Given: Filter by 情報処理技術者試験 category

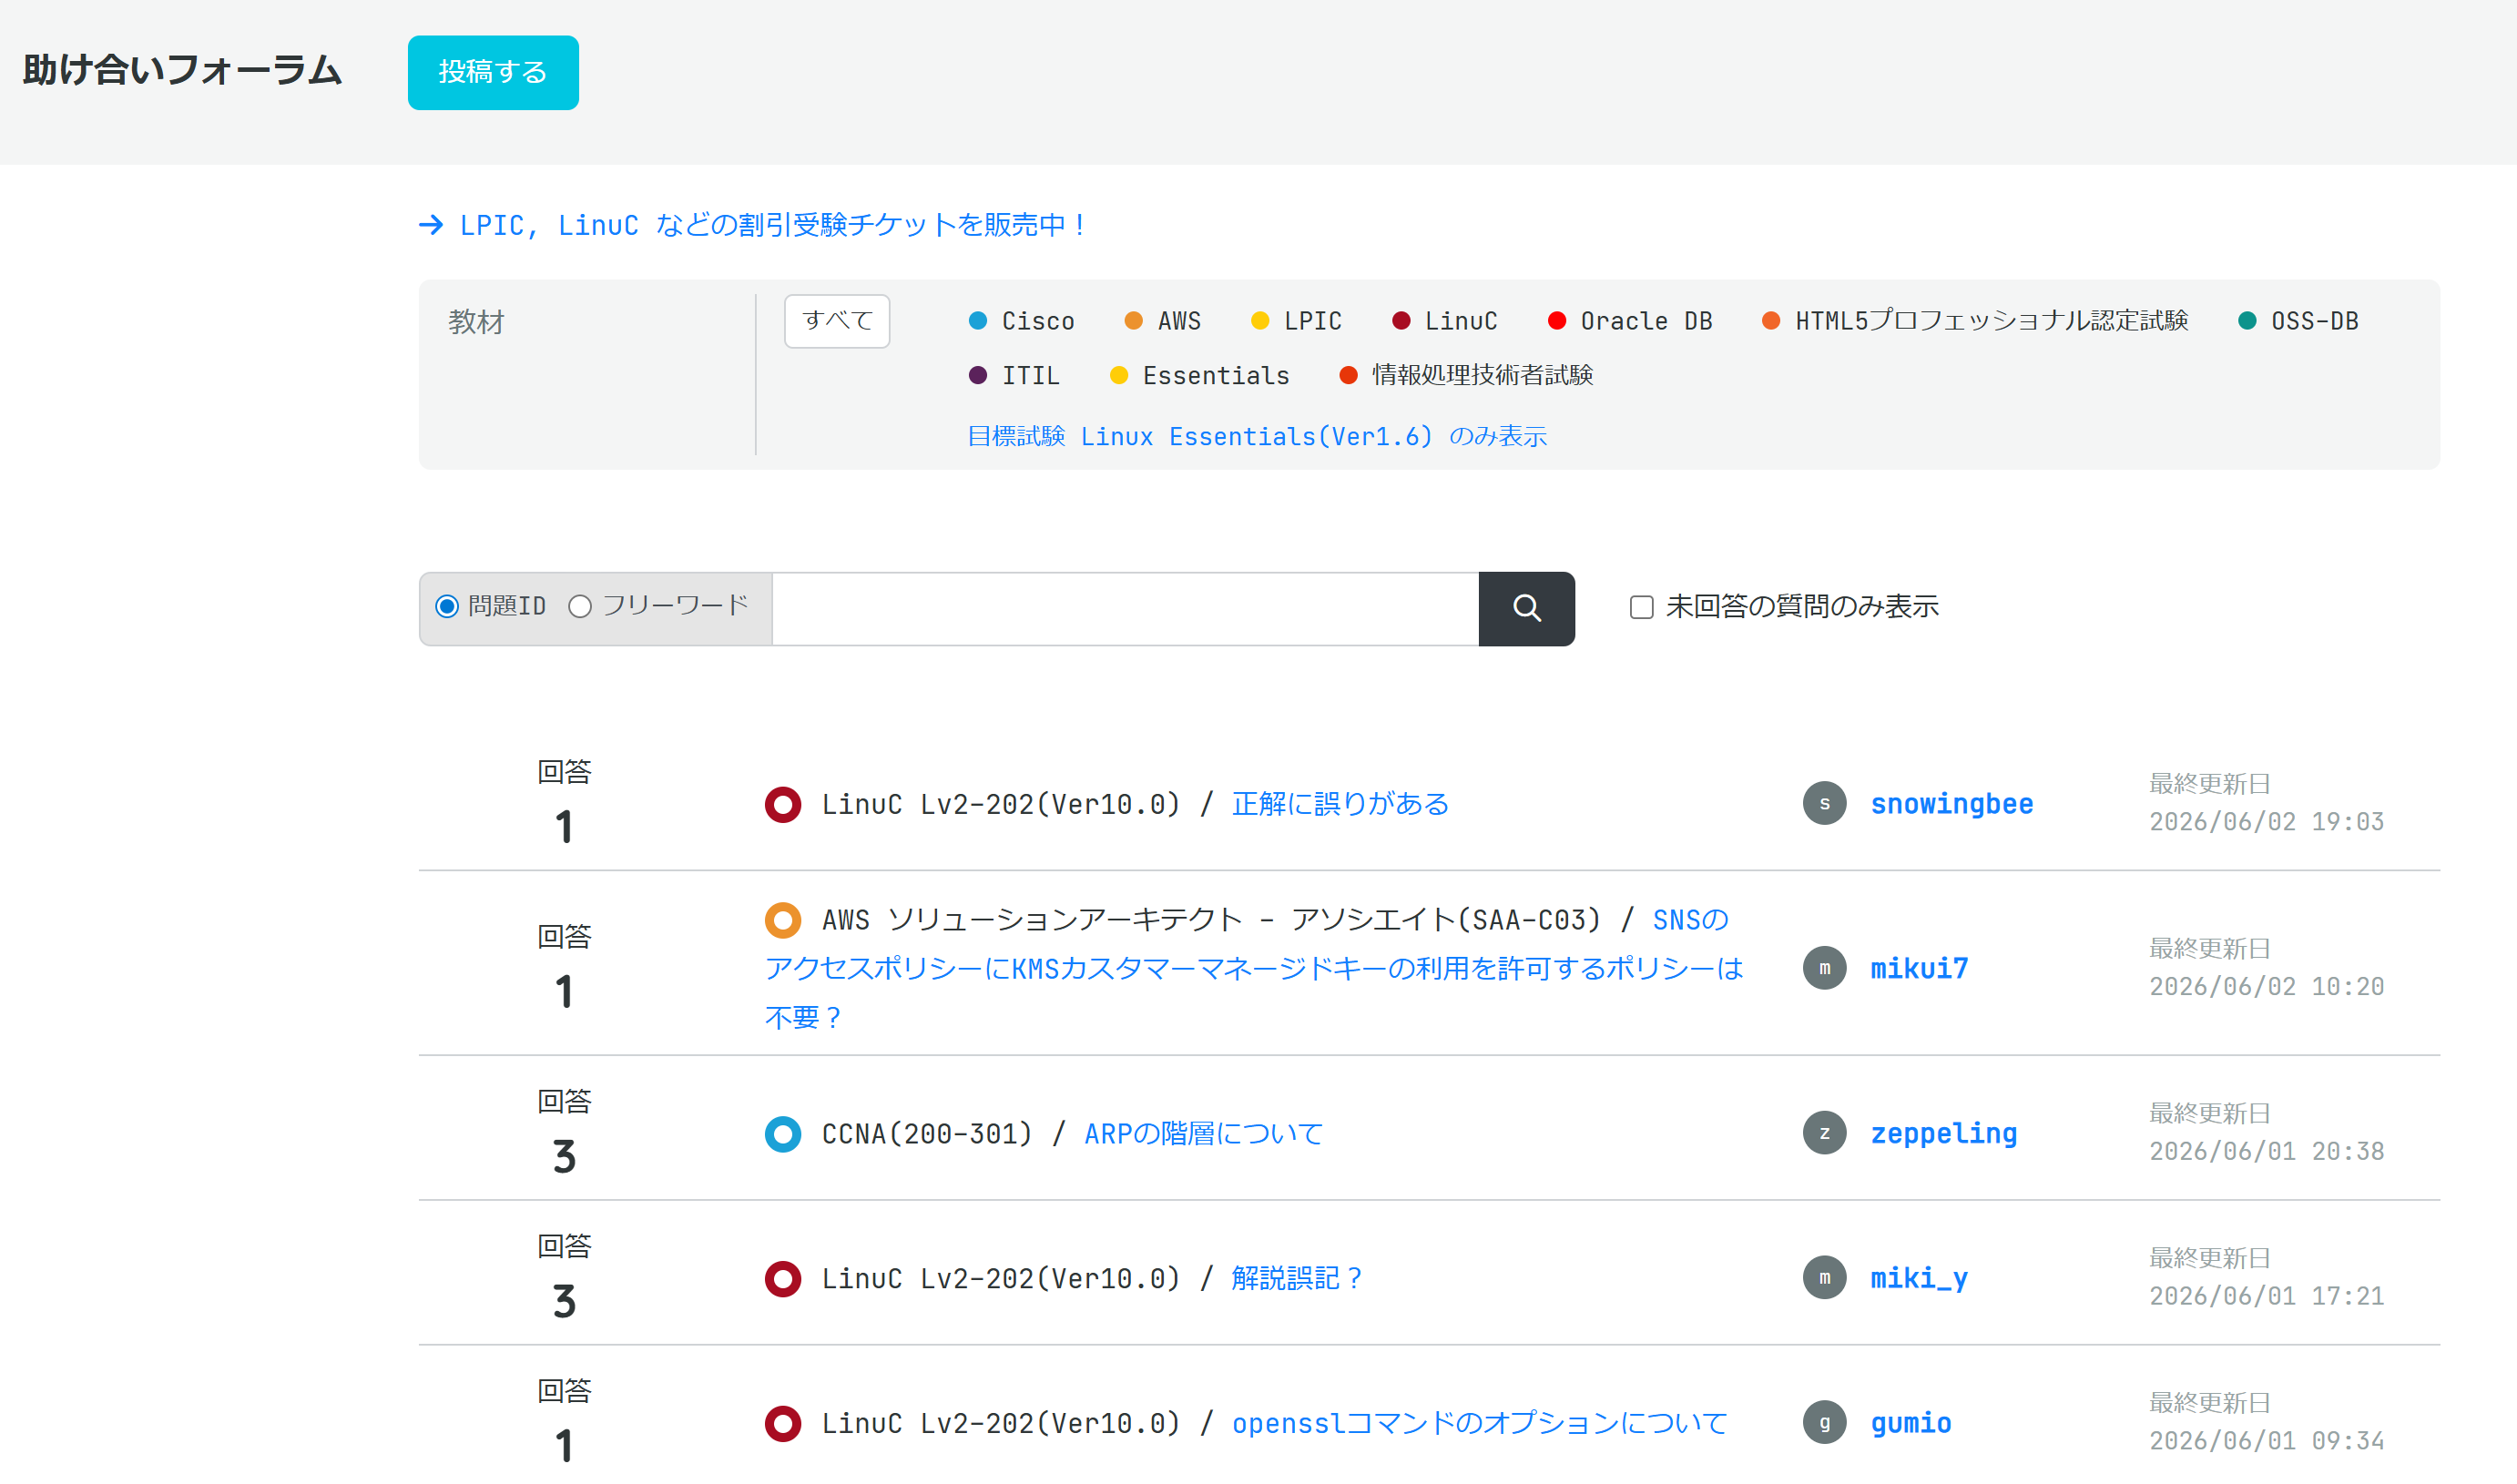Looking at the screenshot, I should pyautogui.click(x=1466, y=376).
